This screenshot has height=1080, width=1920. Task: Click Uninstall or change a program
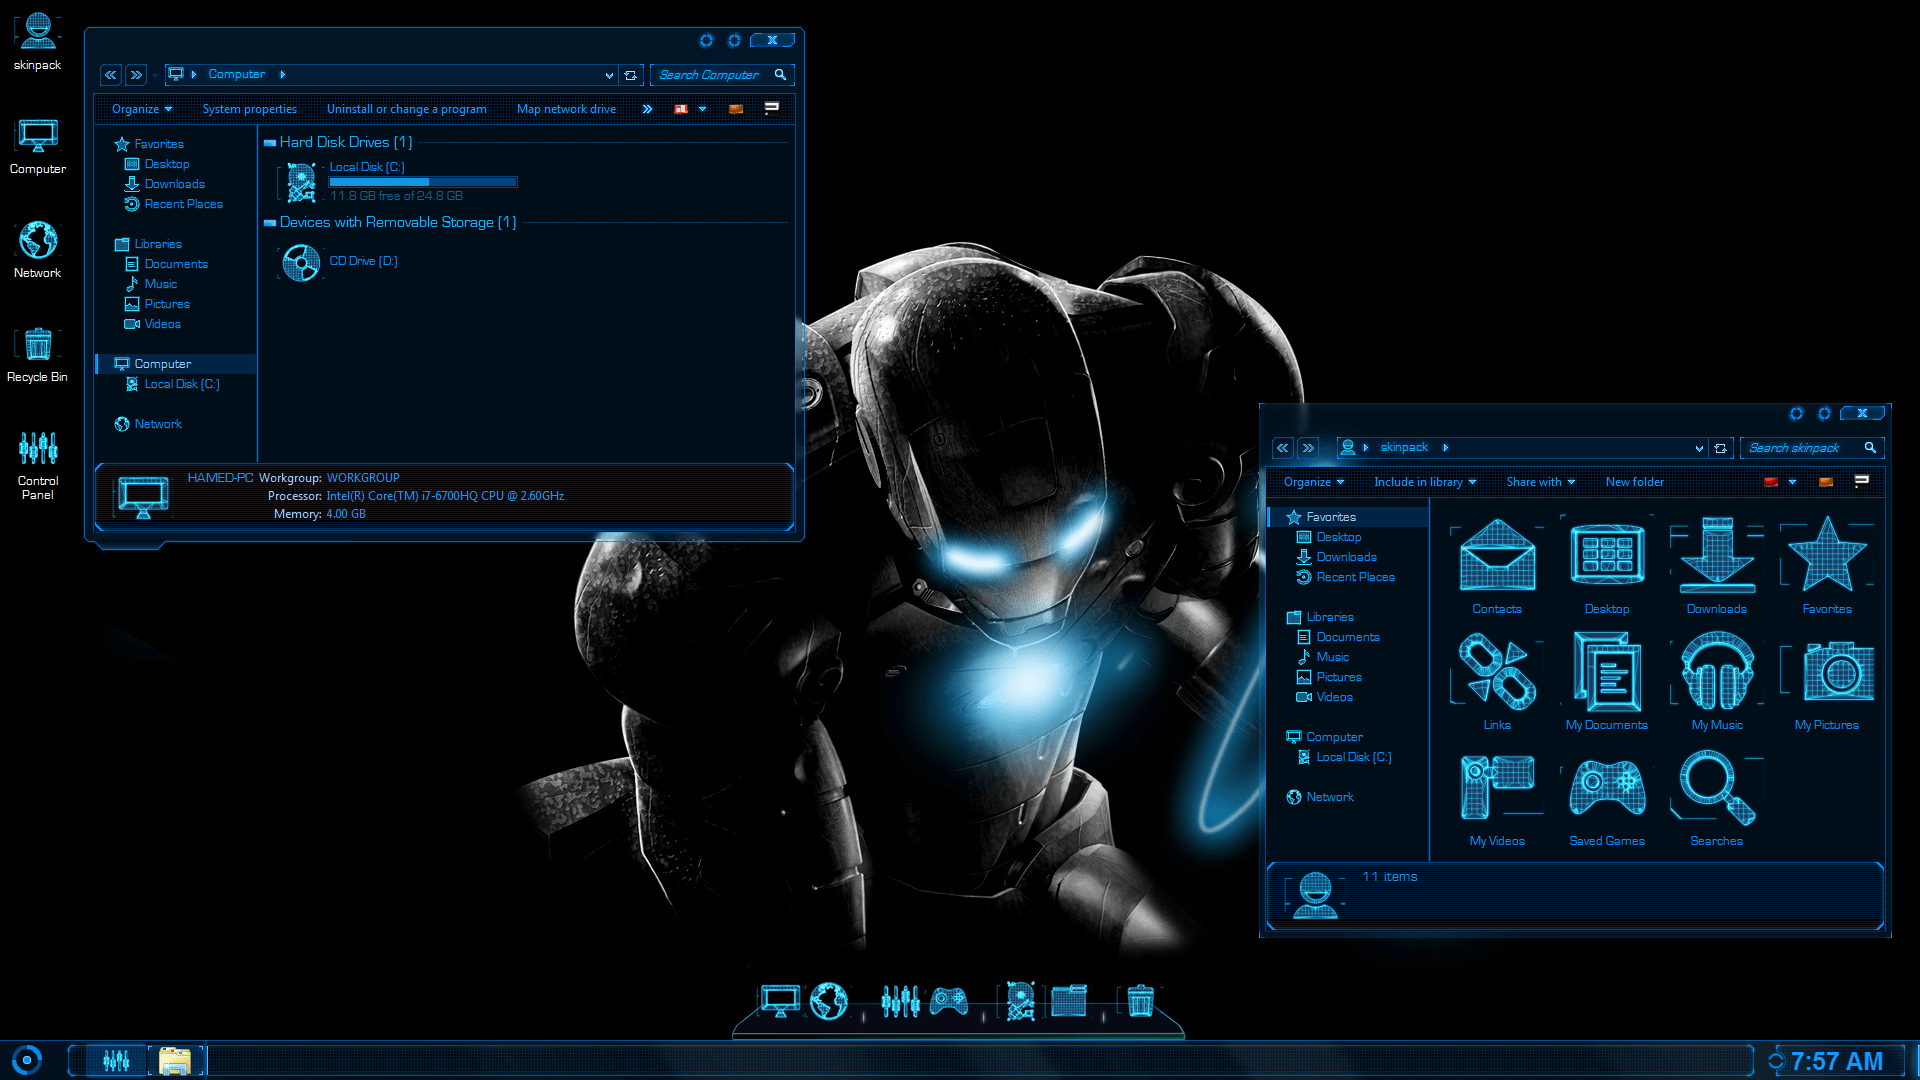pyautogui.click(x=406, y=108)
